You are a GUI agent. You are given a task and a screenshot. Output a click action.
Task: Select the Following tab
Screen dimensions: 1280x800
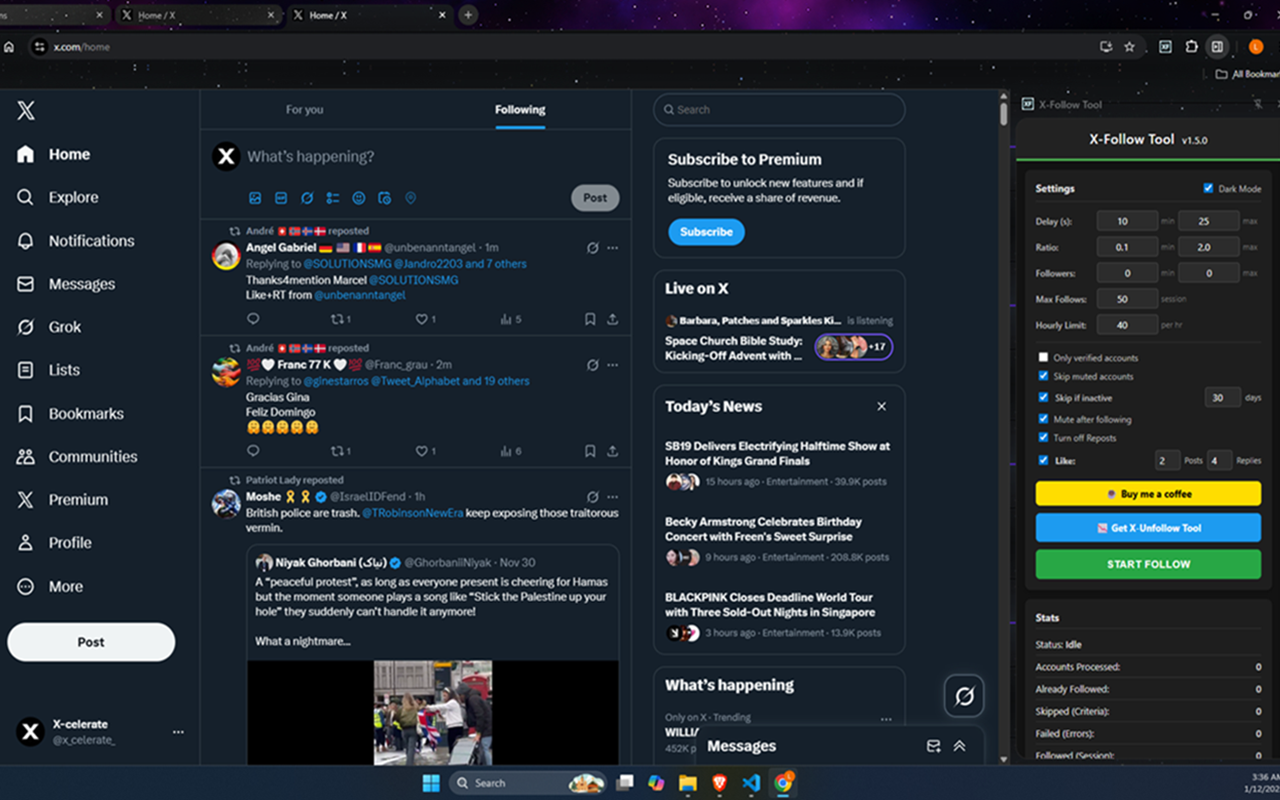tap(520, 110)
